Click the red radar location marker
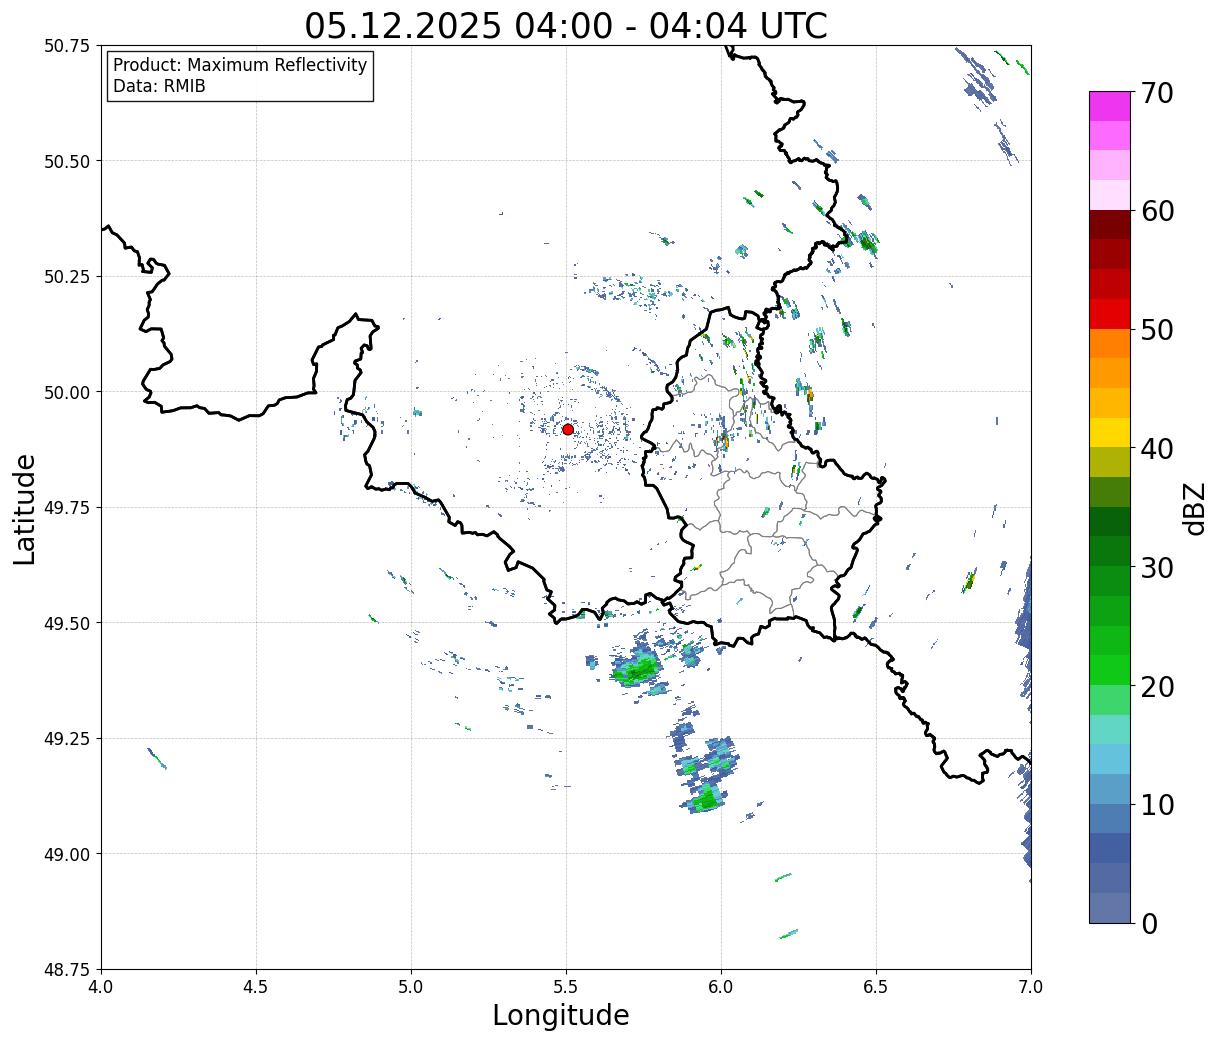This screenshot has height=1040, width=1219. 567,429
